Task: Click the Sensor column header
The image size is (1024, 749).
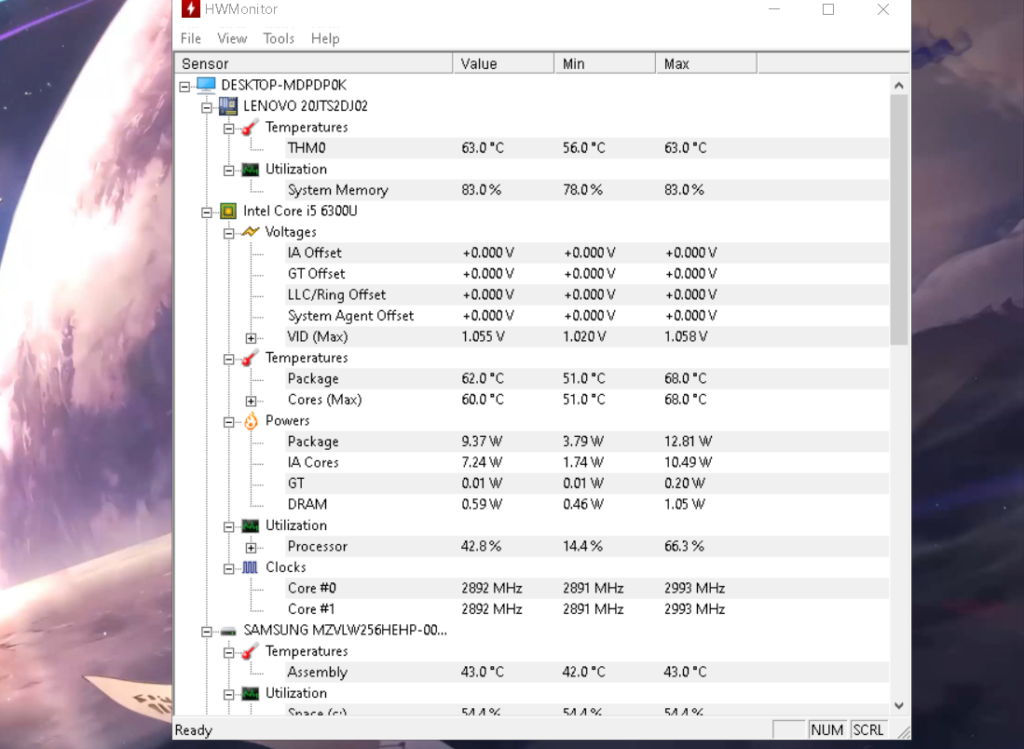Action: click(x=314, y=63)
